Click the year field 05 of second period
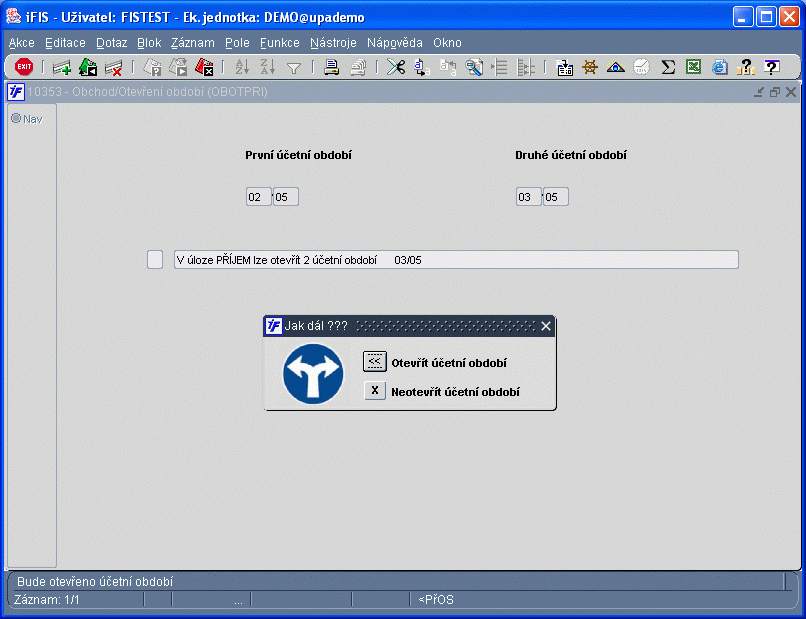The height and width of the screenshot is (619, 806). (x=556, y=197)
